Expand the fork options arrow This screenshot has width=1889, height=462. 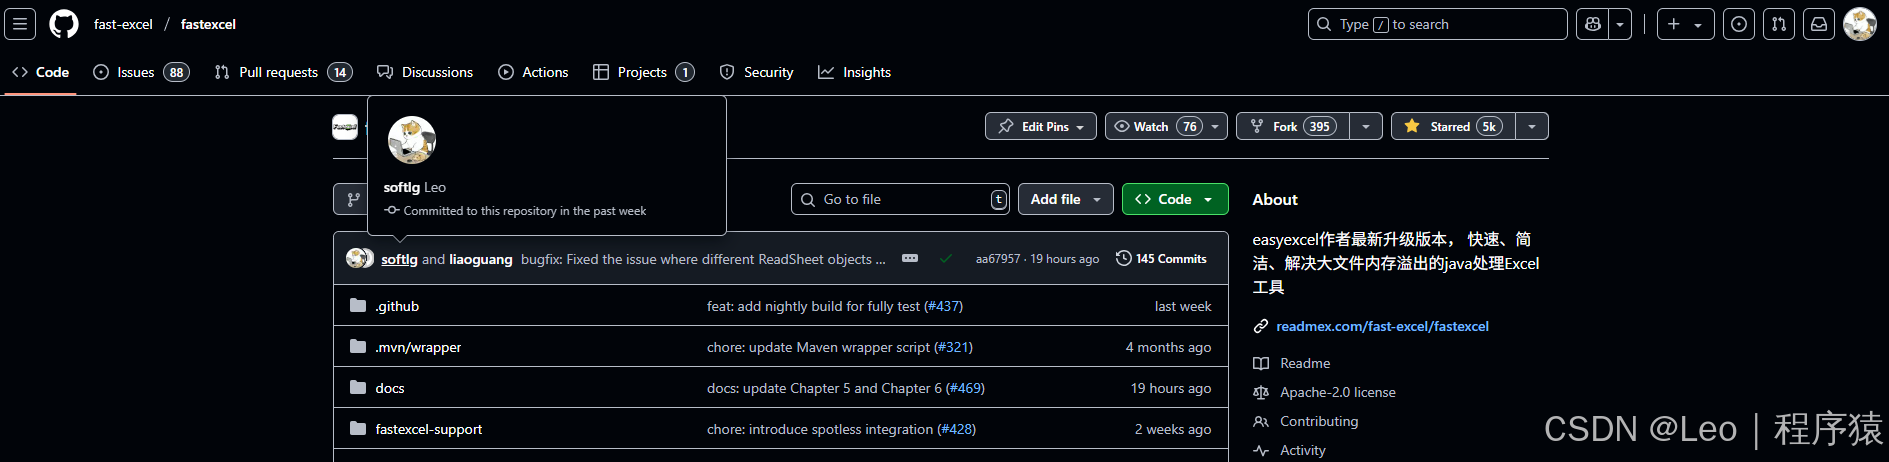tap(1366, 126)
